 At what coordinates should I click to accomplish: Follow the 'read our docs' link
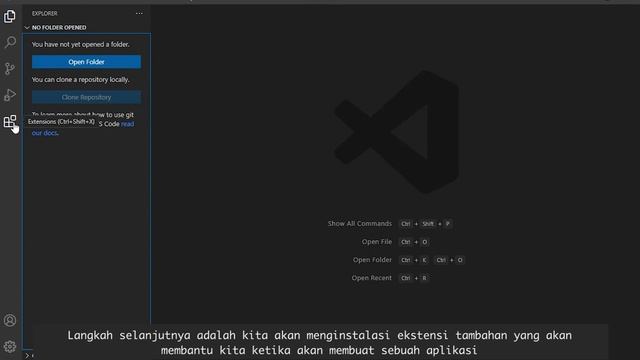click(x=127, y=124)
